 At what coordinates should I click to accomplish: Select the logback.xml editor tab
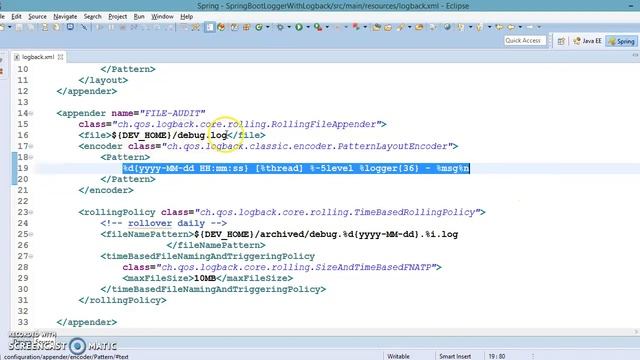(x=37, y=57)
